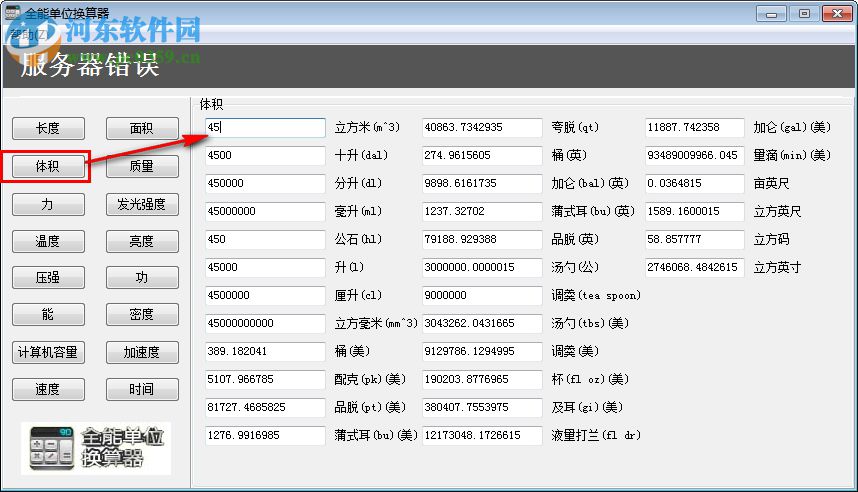Click the 桶(美) value field
858x492 pixels.
265,351
